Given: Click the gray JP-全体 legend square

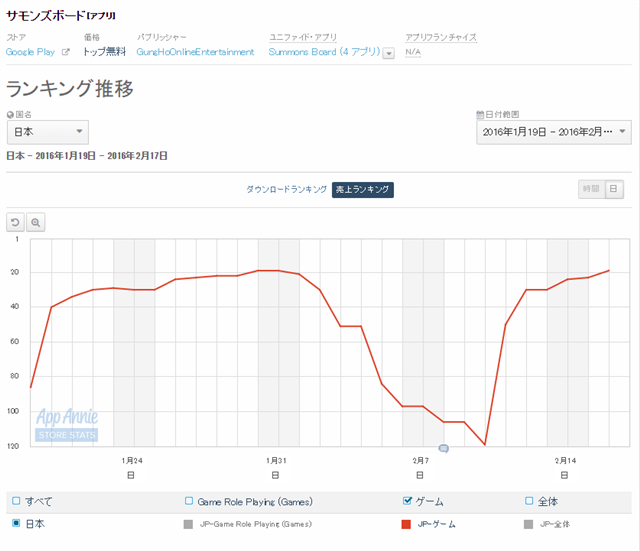Looking at the screenshot, I should pyautogui.click(x=528, y=523).
